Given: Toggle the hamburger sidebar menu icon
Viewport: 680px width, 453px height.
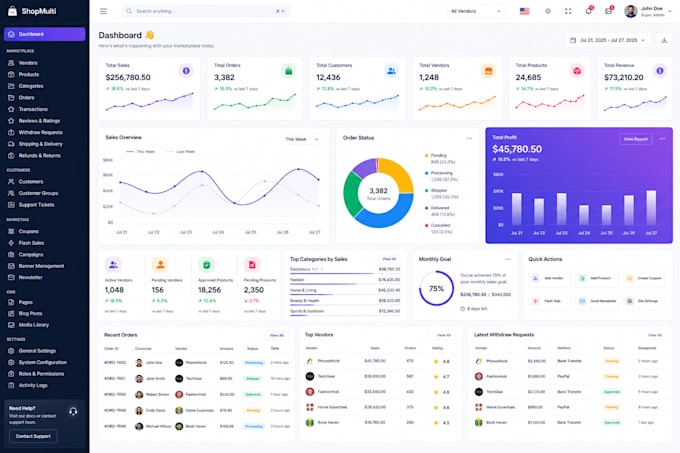Looking at the screenshot, I should tap(103, 11).
